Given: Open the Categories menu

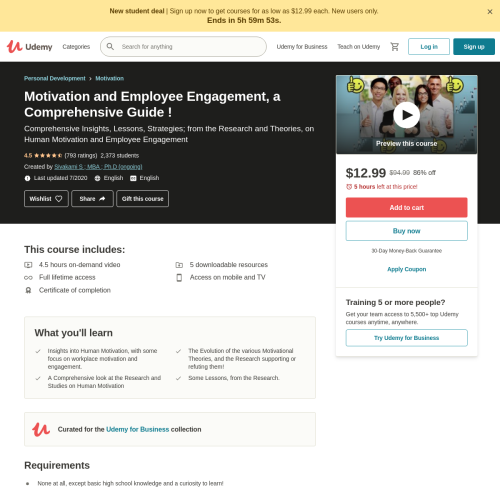Looking at the screenshot, I should (76, 47).
